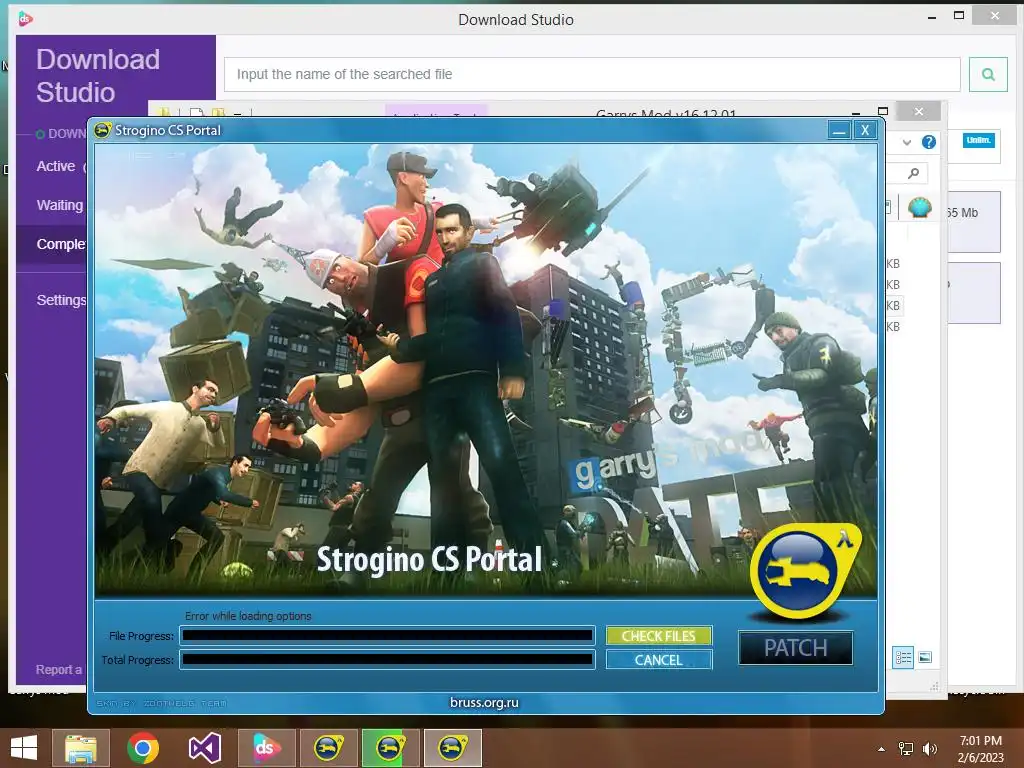Viewport: 1024px width, 768px height.
Task: Minimize the Strogino CS Portal window
Action: pyautogui.click(x=839, y=130)
